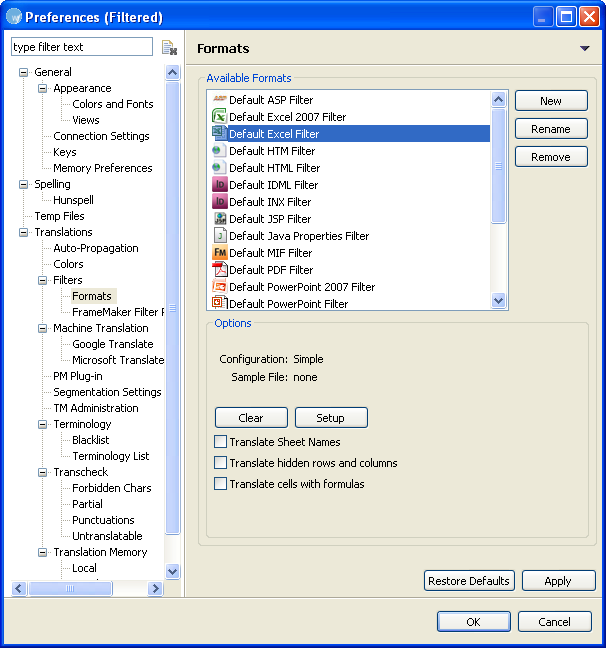This screenshot has width=606, height=648.
Task: Click Restore Defaults
Action: click(x=469, y=581)
